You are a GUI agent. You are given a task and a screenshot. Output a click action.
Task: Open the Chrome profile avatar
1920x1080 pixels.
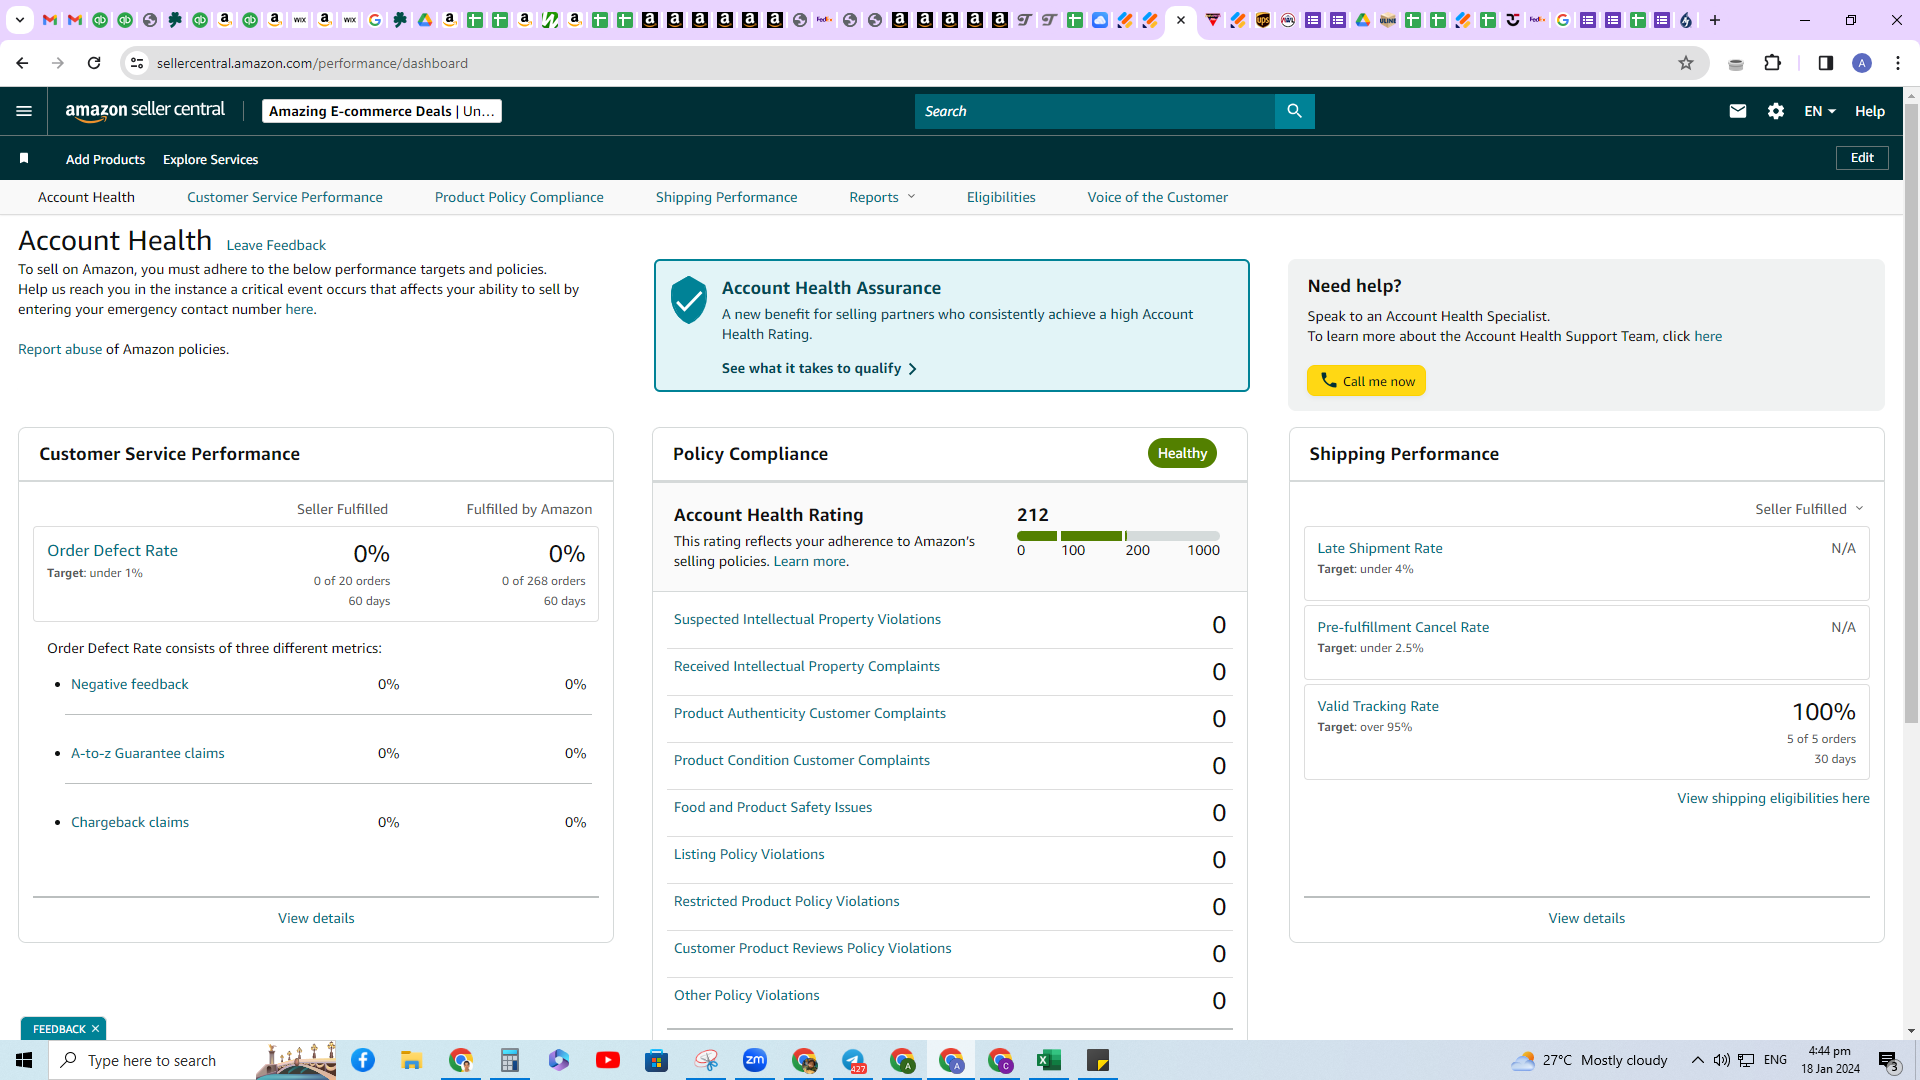pos(1862,63)
